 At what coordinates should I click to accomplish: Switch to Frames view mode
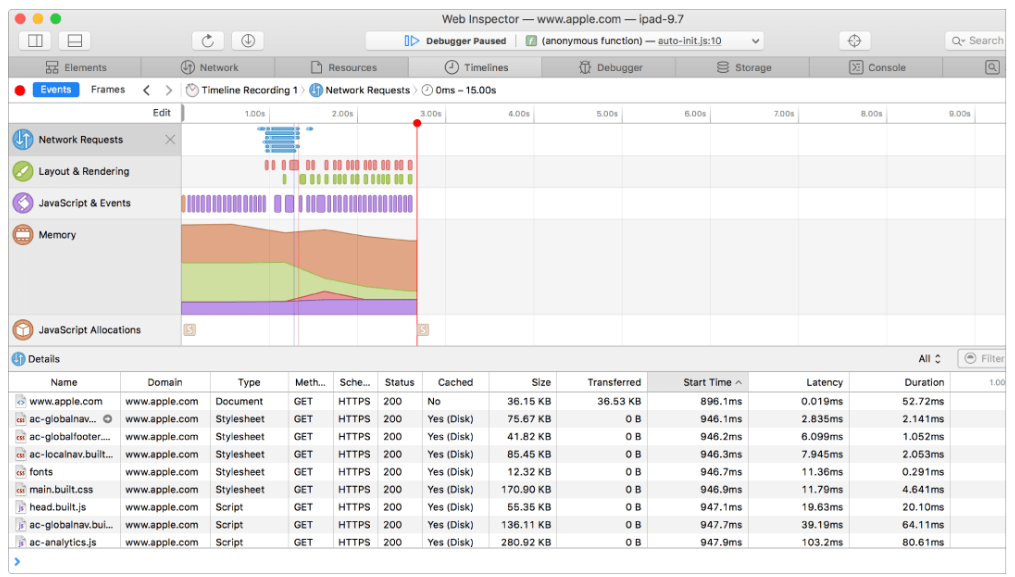pyautogui.click(x=107, y=89)
